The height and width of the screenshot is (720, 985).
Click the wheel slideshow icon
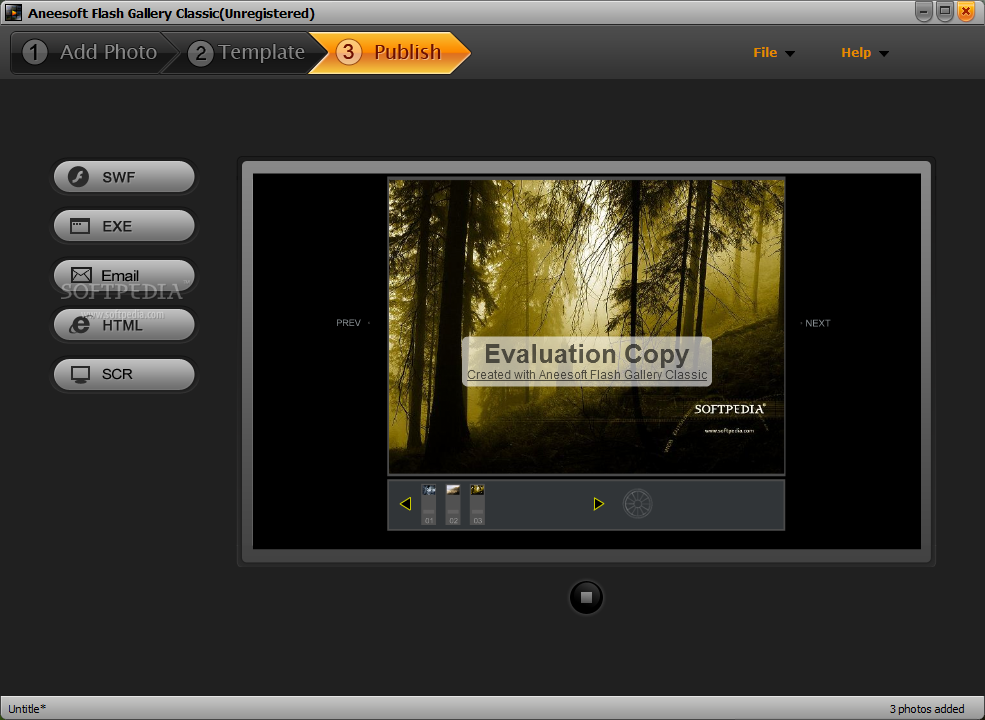click(637, 504)
